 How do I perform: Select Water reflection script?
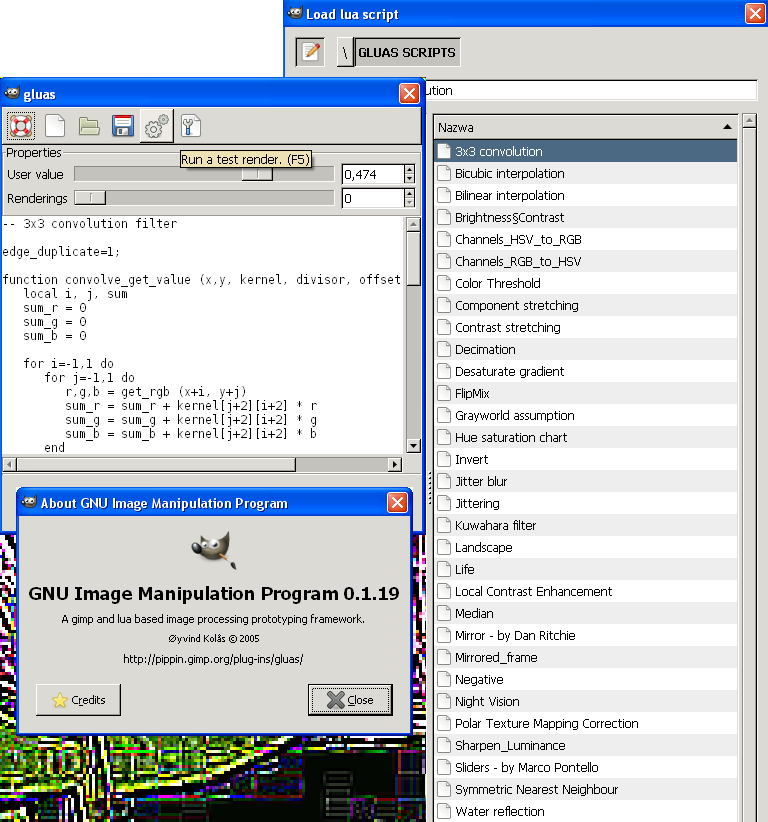585,812
